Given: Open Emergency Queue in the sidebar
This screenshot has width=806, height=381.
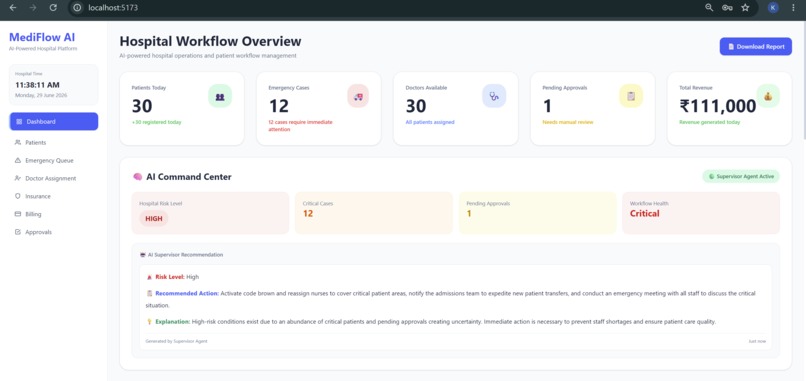Looking at the screenshot, I should [x=53, y=160].
